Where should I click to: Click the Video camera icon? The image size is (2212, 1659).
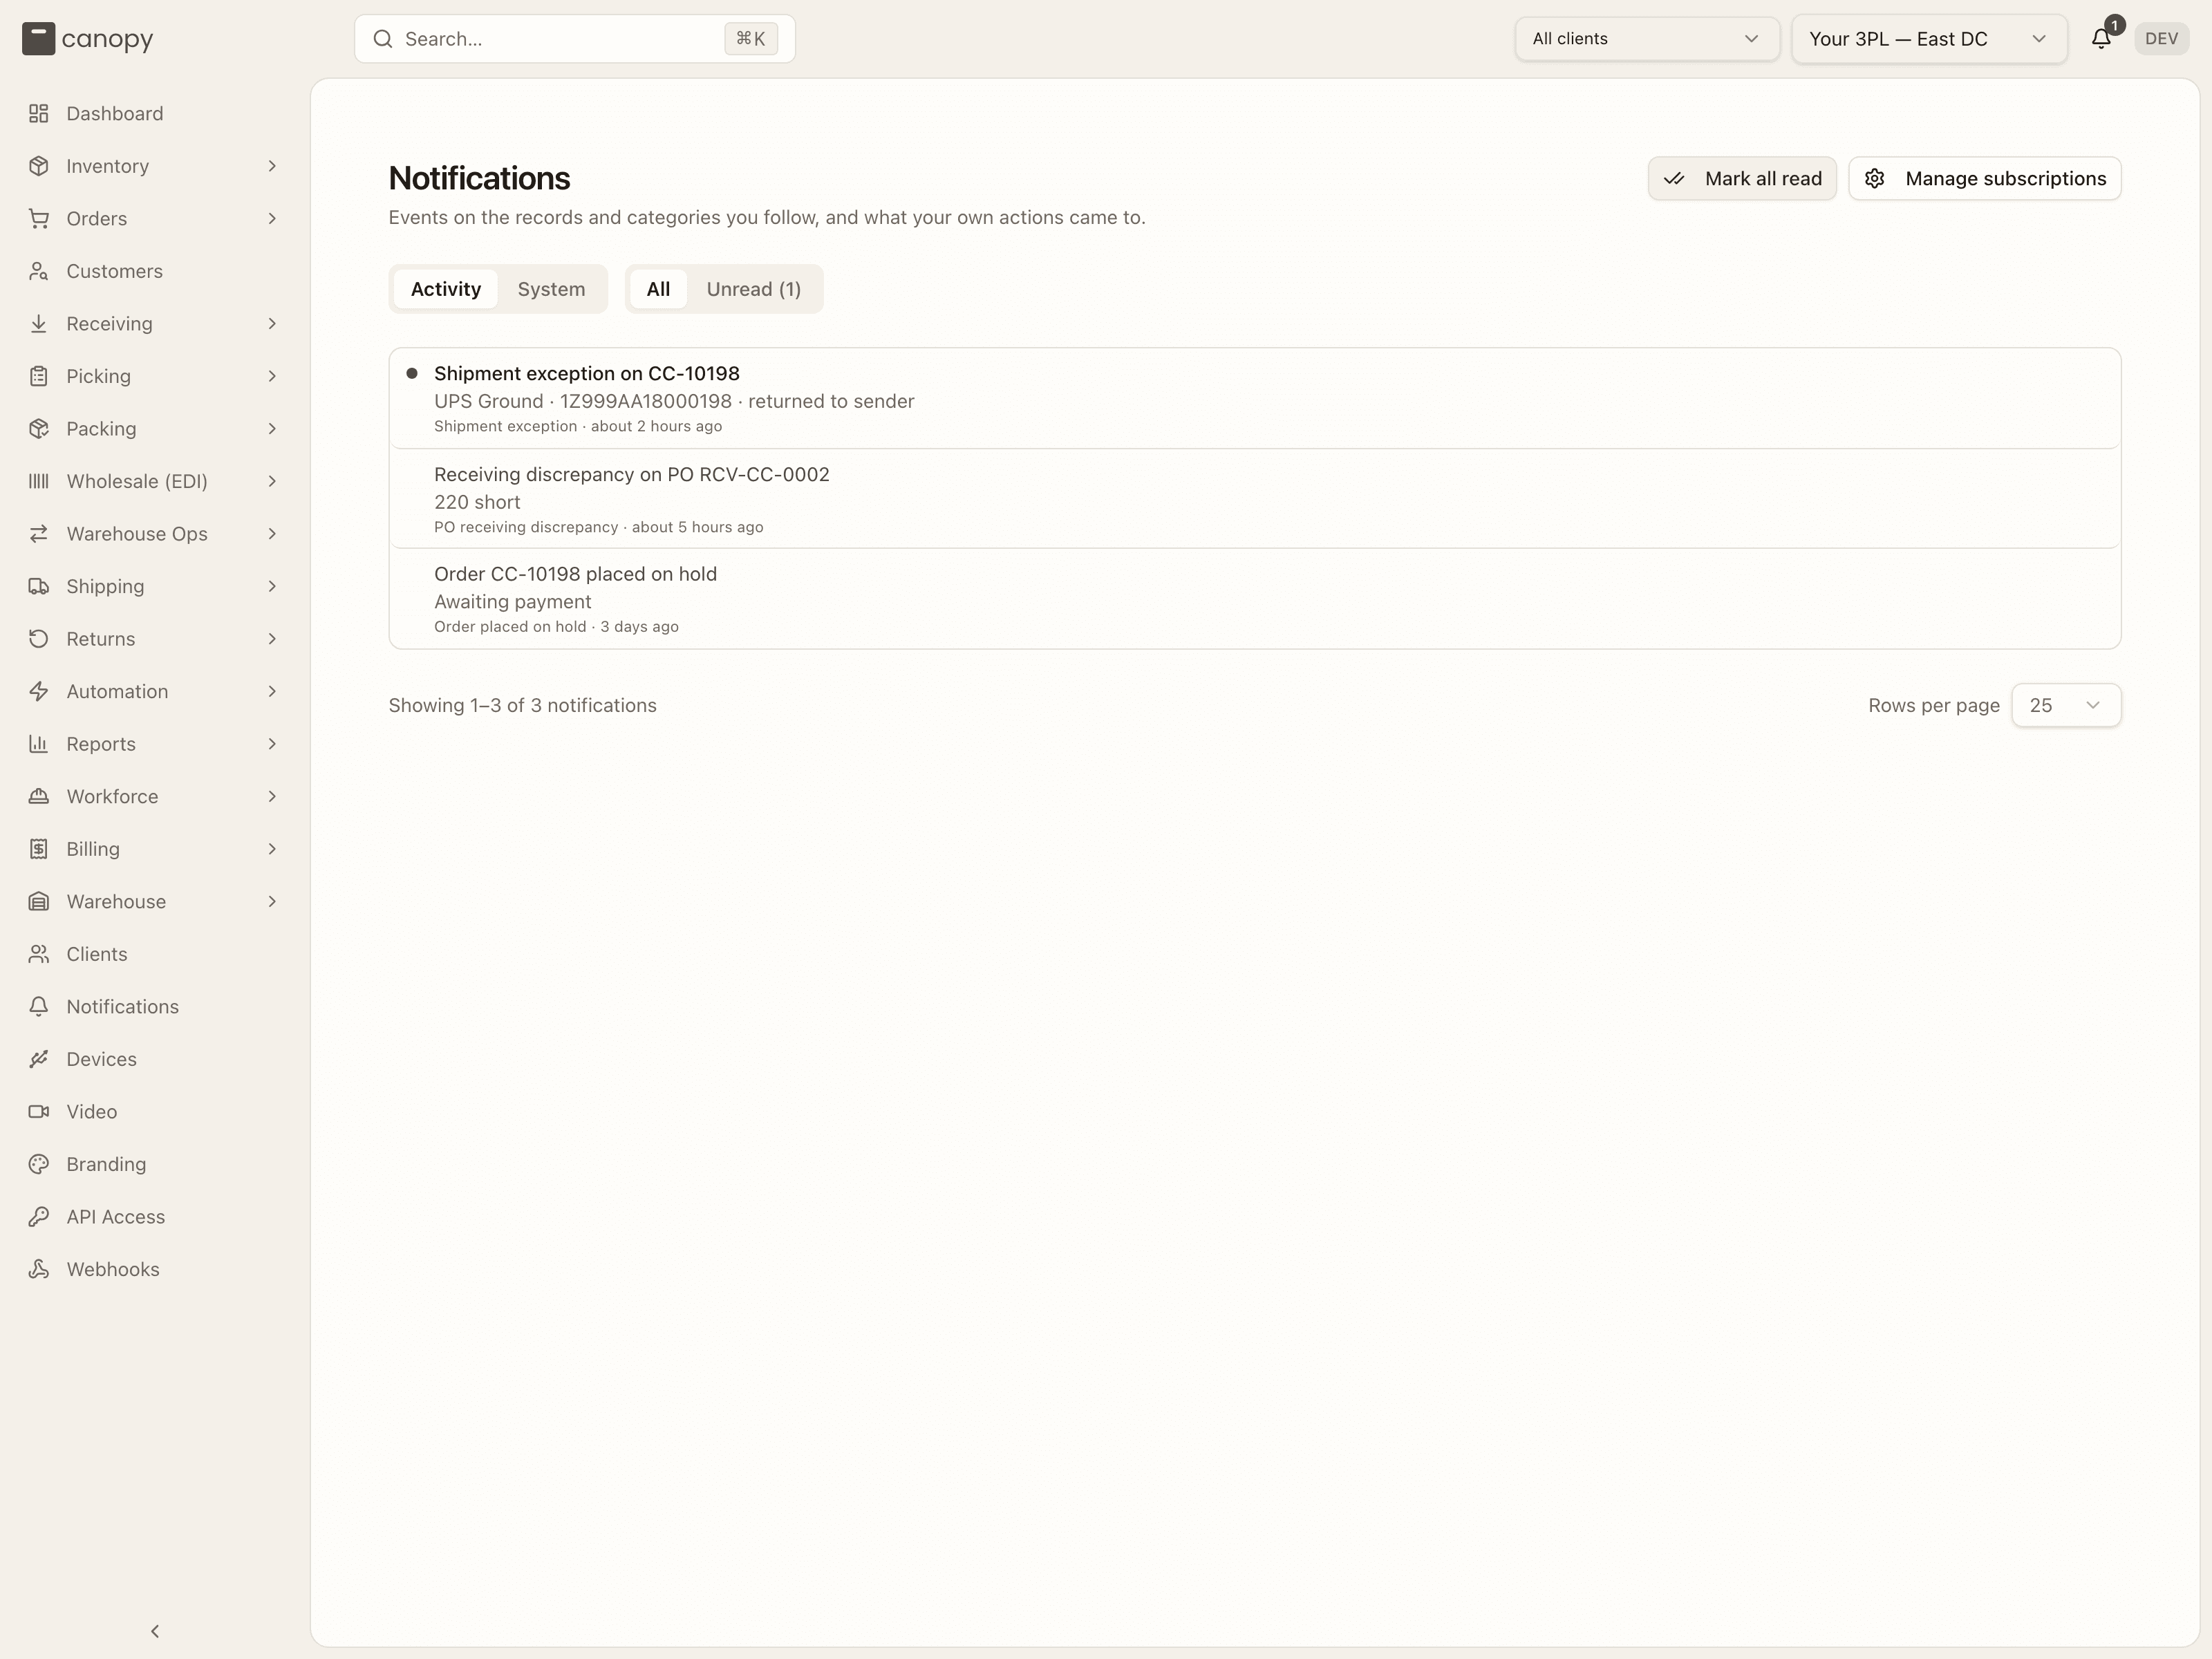39,1112
